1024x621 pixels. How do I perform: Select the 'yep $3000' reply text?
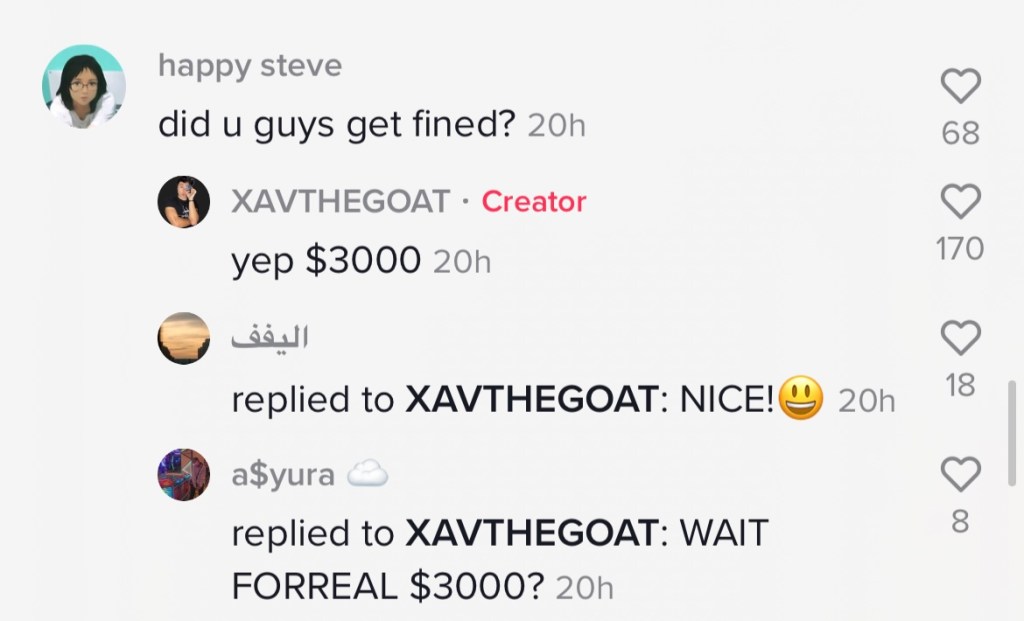pos(326,261)
